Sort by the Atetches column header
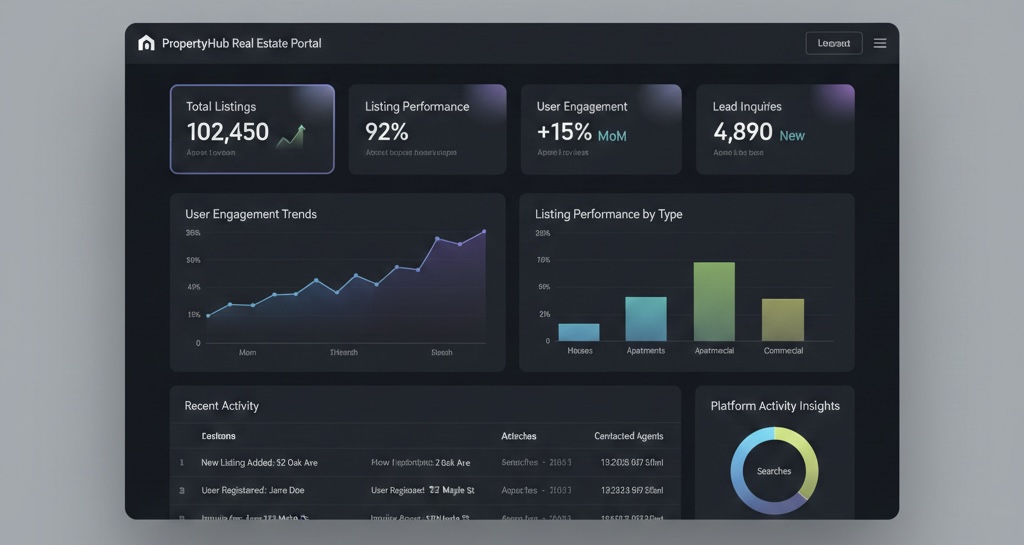The height and width of the screenshot is (545, 1024). (x=519, y=436)
